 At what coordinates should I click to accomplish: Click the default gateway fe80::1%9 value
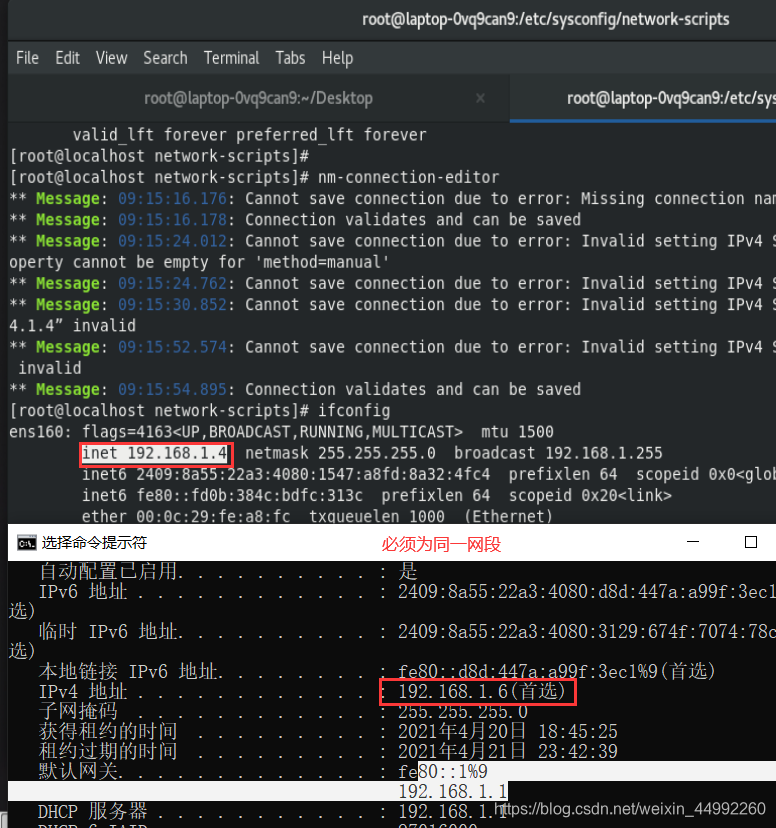pos(443,771)
